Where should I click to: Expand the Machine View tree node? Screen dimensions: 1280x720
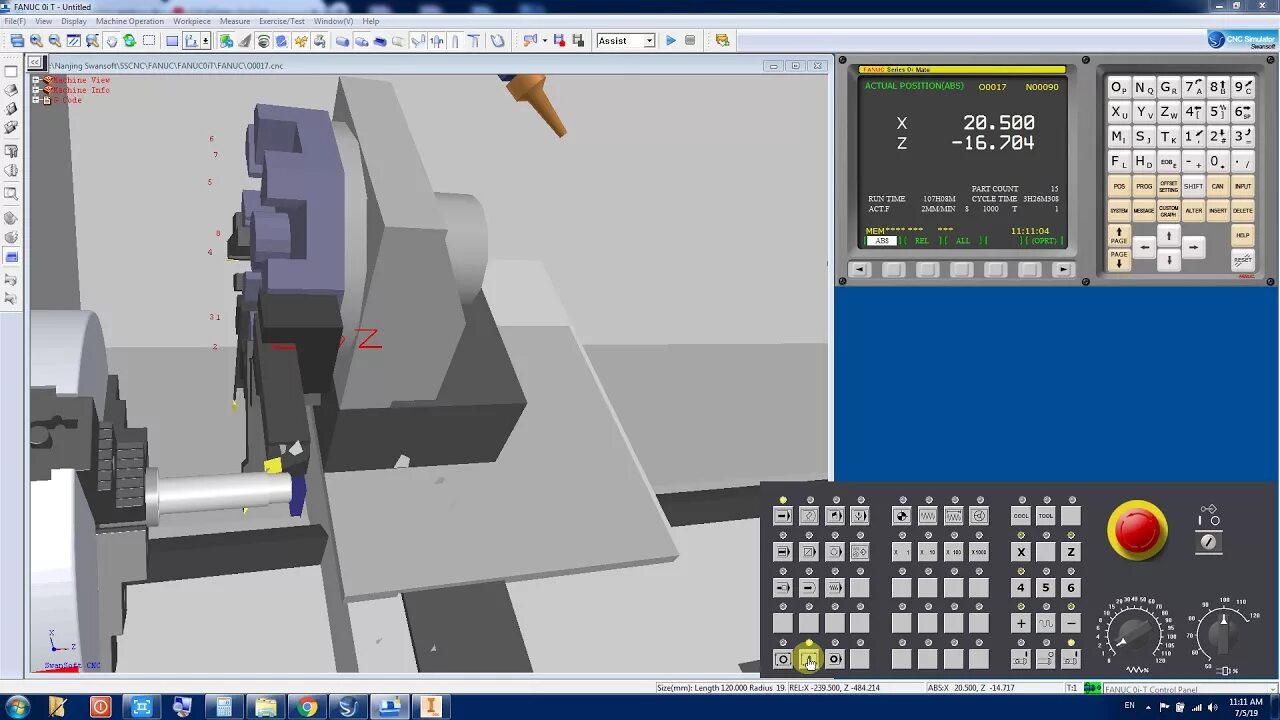[x=36, y=80]
